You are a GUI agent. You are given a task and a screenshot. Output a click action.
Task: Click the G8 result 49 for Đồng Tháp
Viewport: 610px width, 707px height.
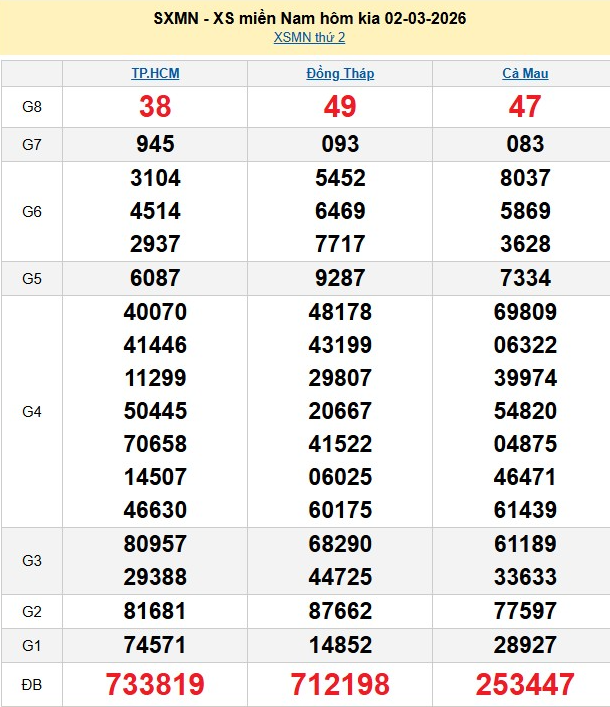coord(340,107)
